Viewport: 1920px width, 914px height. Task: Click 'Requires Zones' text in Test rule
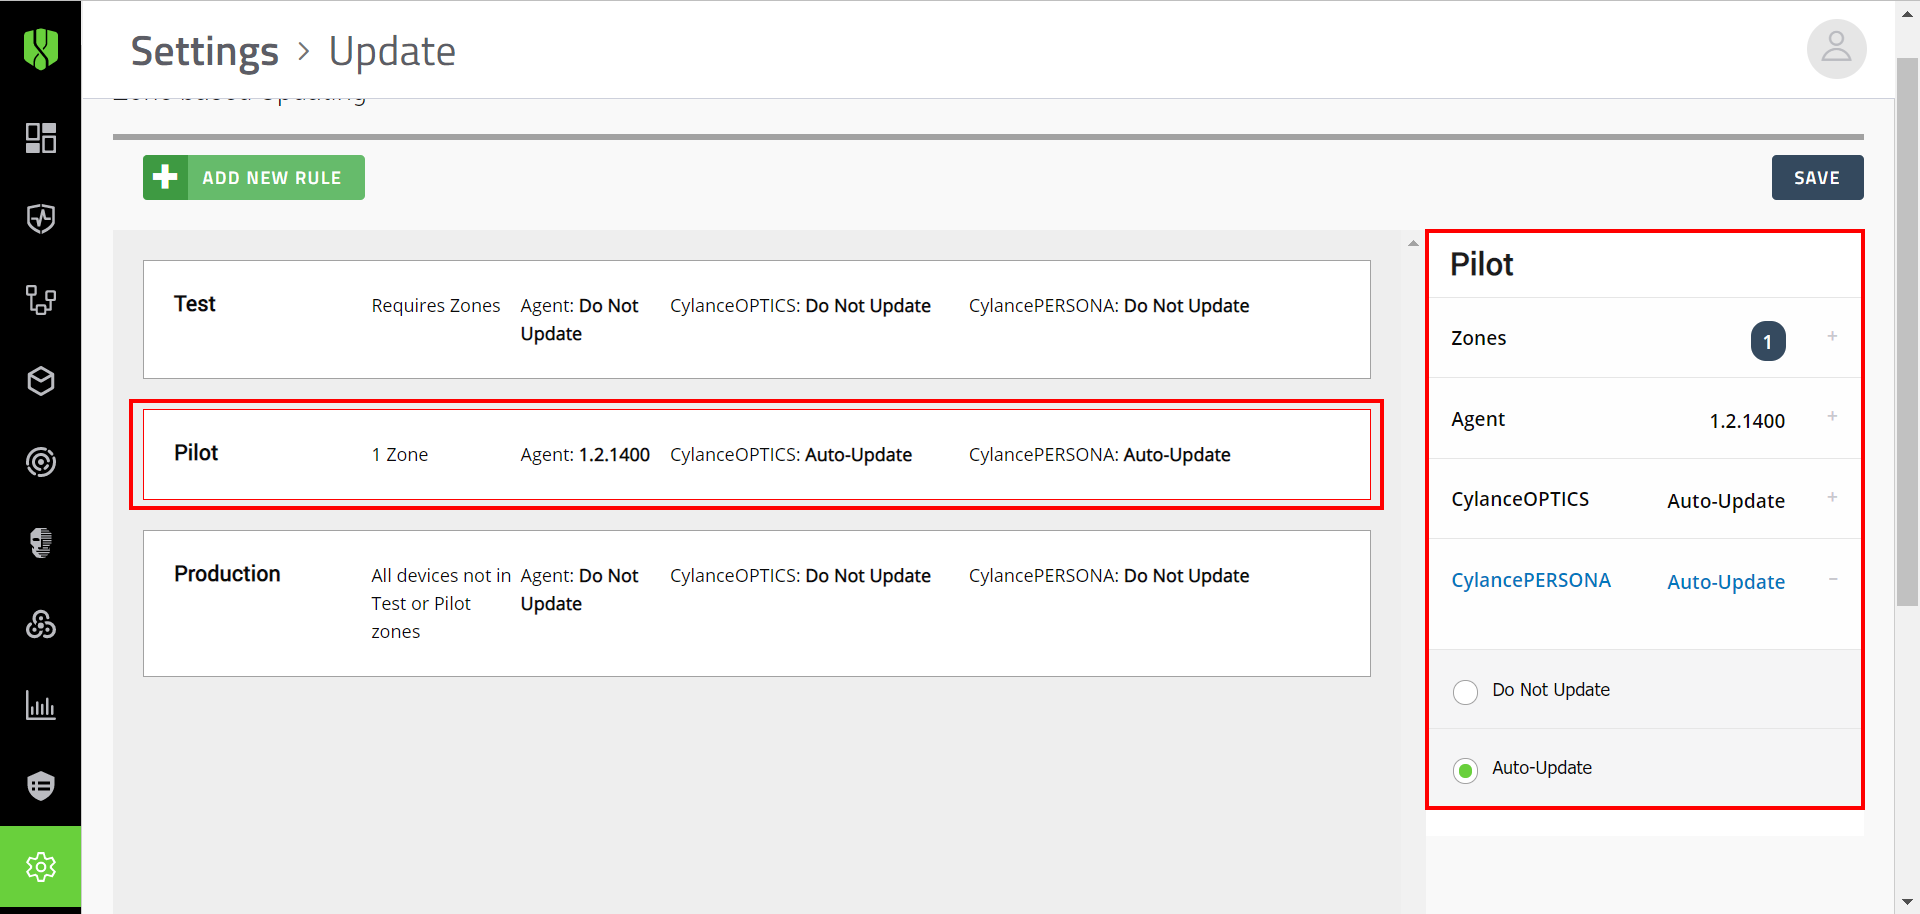tap(436, 306)
